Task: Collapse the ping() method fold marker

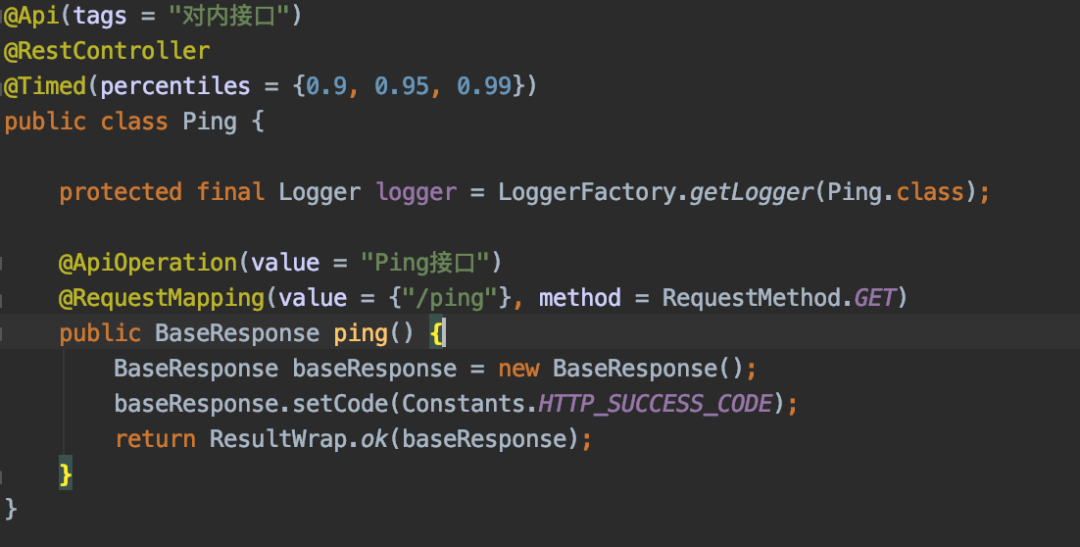Action: click(x=3, y=333)
